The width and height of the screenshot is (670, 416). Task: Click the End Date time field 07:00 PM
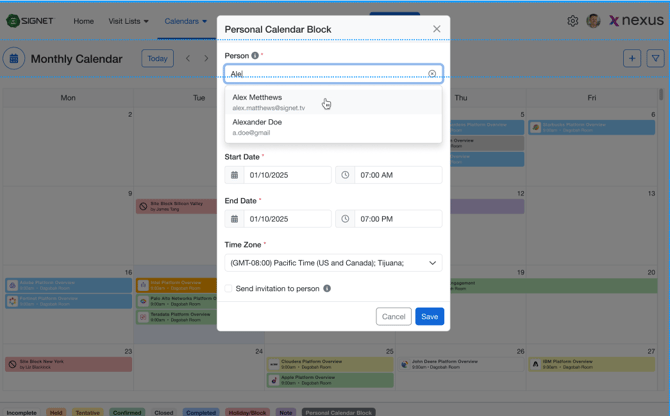[x=398, y=219]
